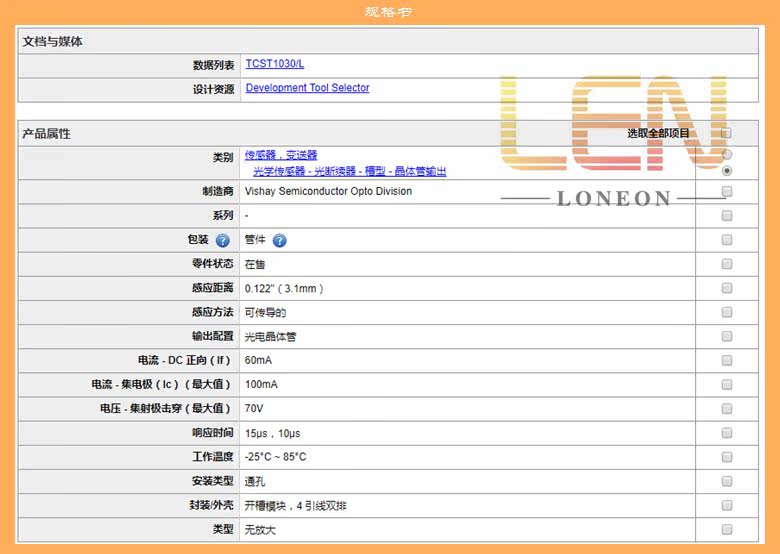
Task: Open the 传感器，变送器 category link
Action: point(281,155)
